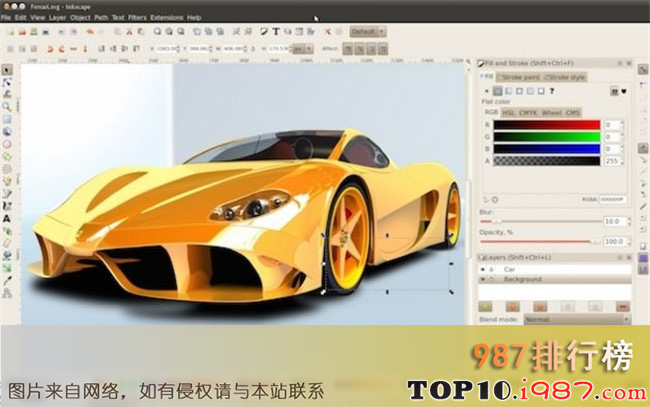This screenshot has width=650, height=407.
Task: Select the Eraser tool
Action: tap(7, 243)
